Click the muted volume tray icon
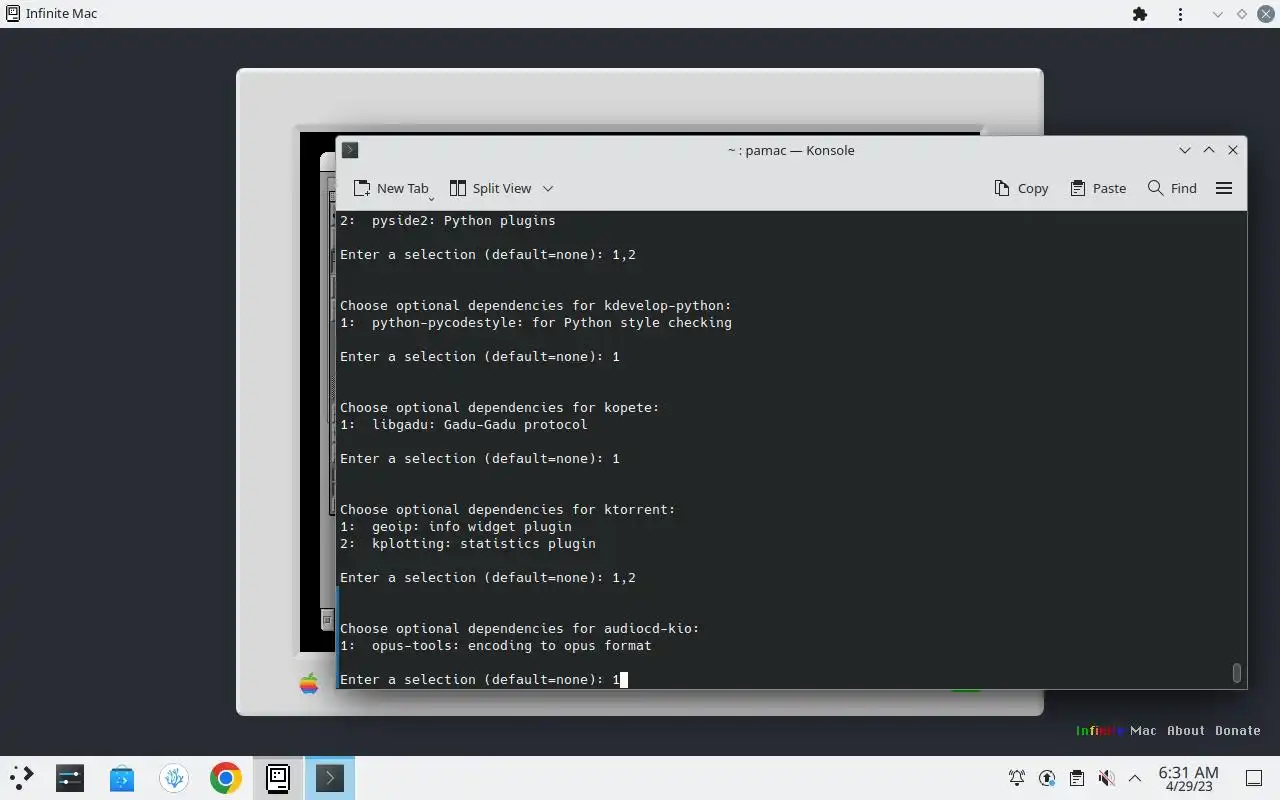This screenshot has width=1280, height=800. [1106, 778]
